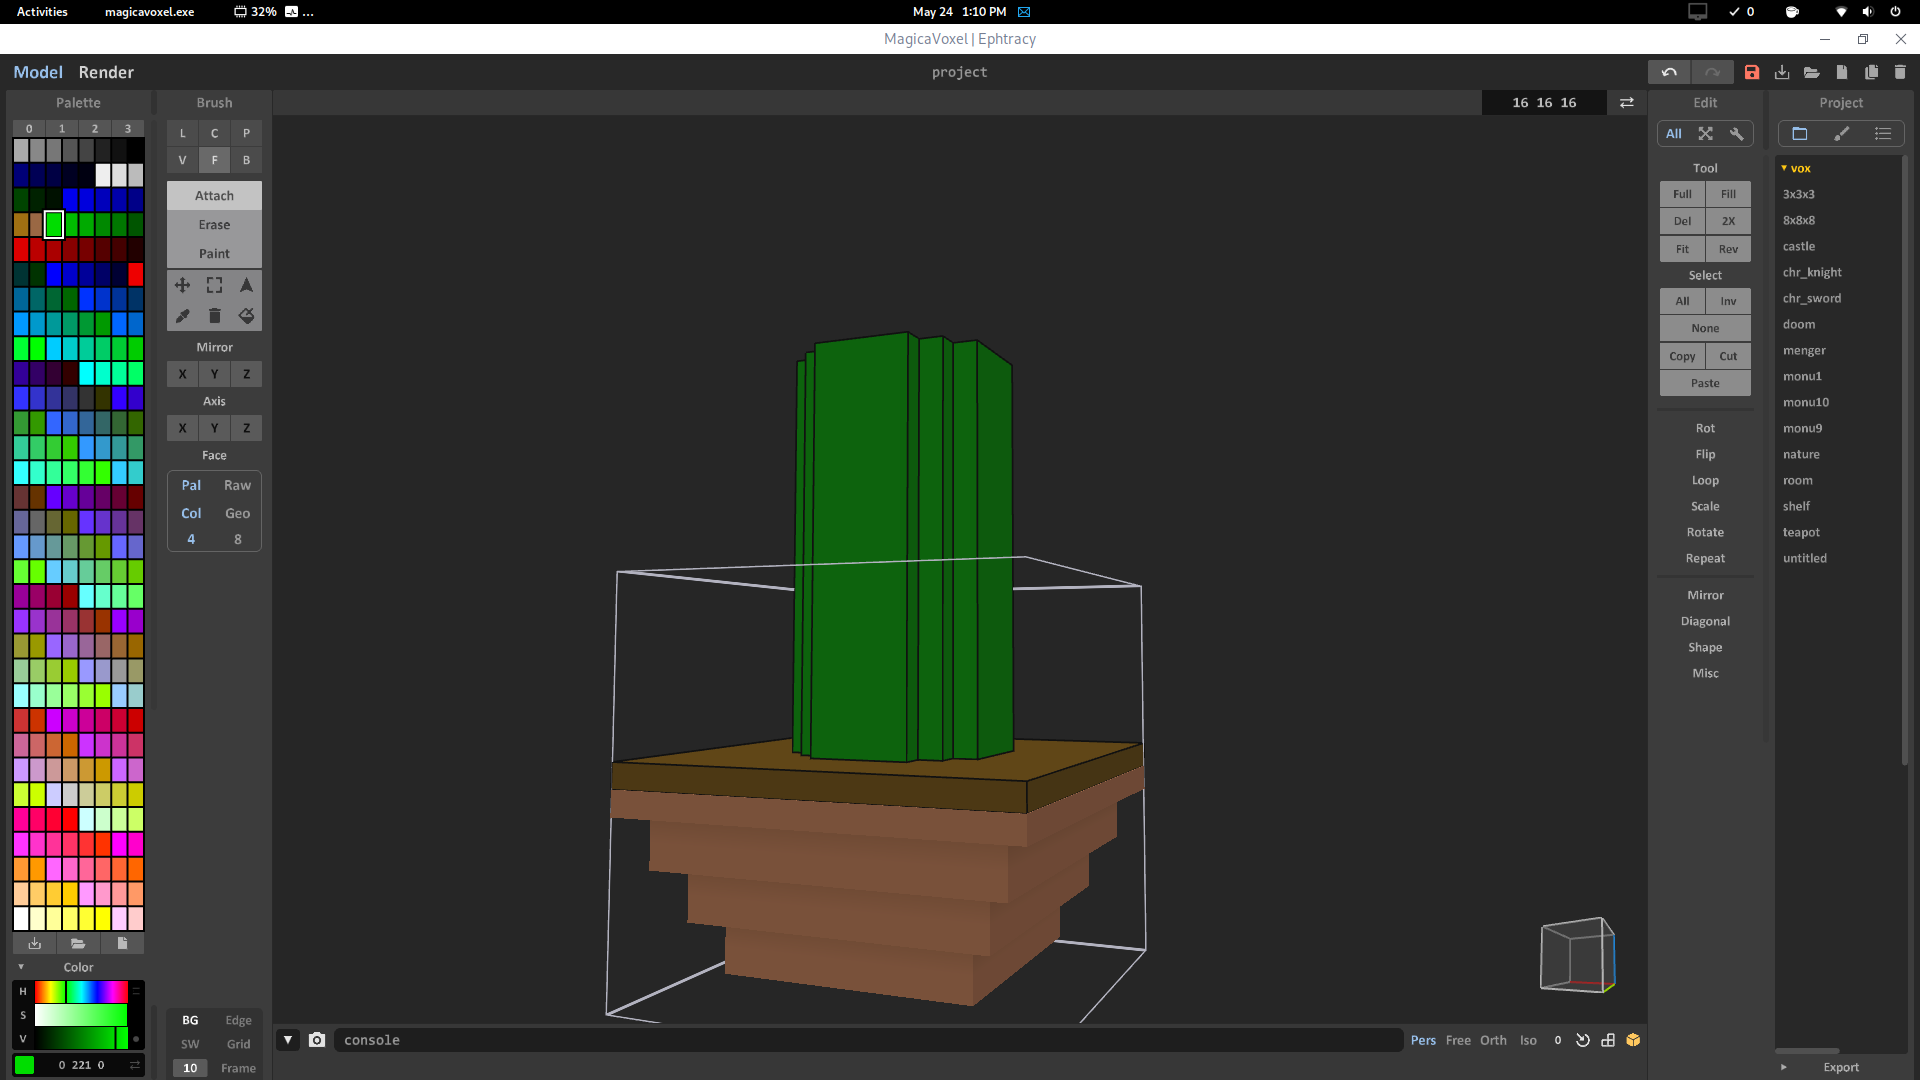Click the Save As download icon in top toolbar

pos(1782,72)
